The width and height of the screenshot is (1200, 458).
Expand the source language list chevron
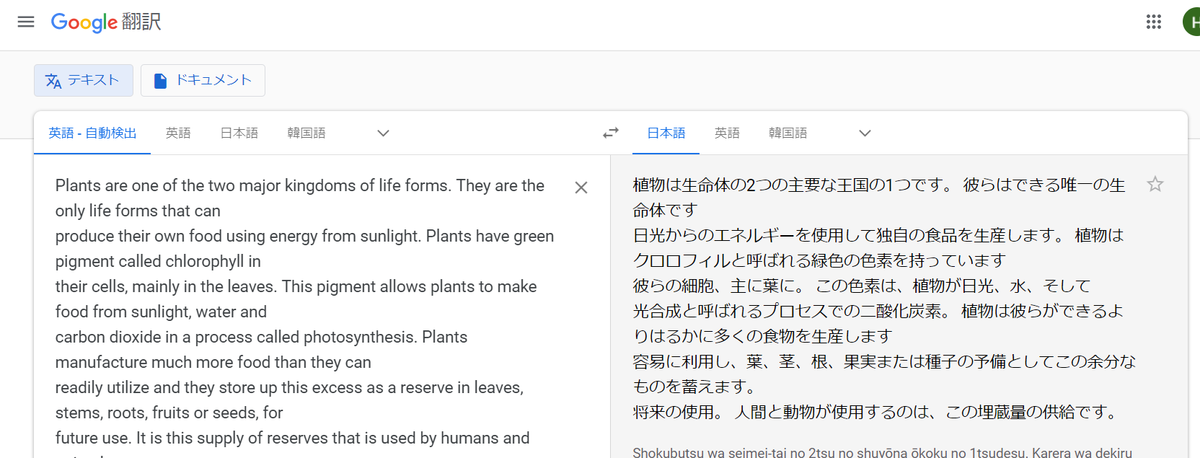tap(382, 133)
